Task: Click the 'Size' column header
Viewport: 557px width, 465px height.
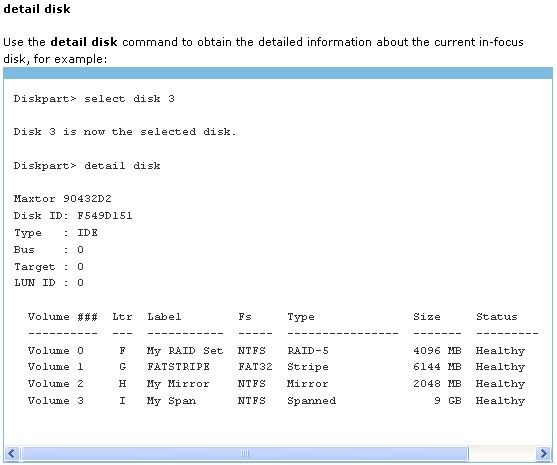Action: [427, 317]
